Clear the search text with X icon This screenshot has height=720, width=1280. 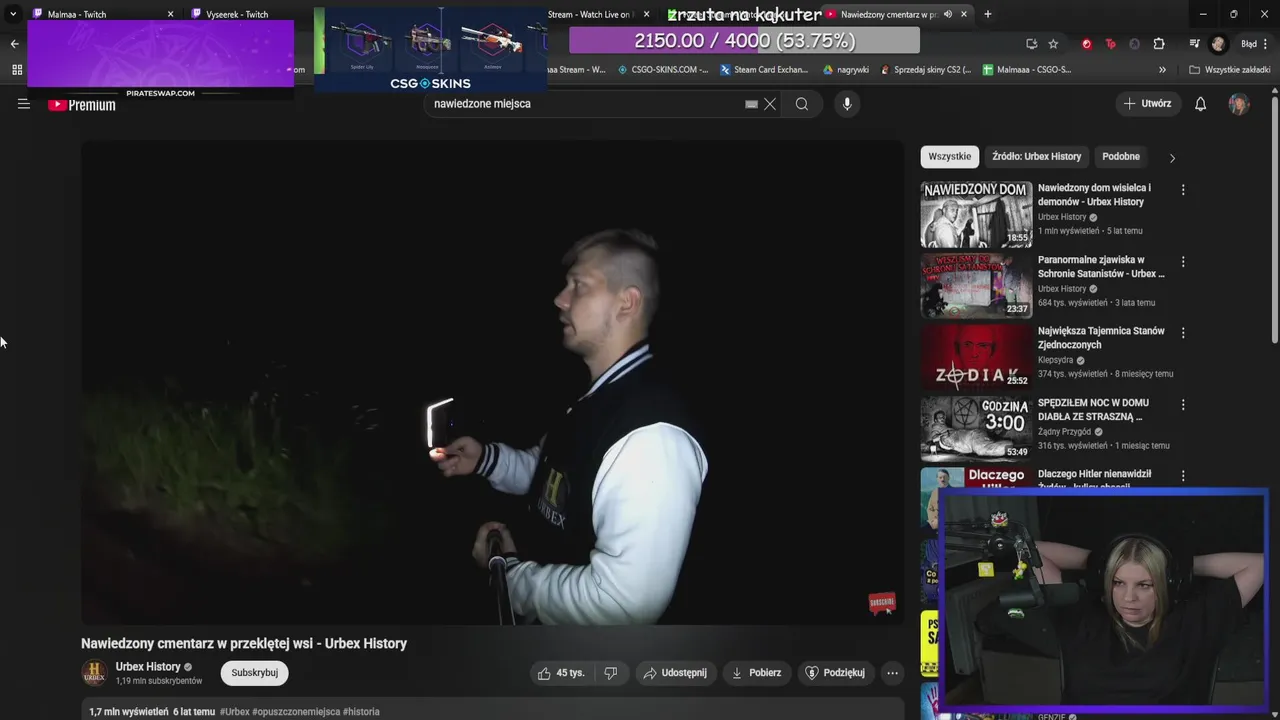click(x=770, y=104)
